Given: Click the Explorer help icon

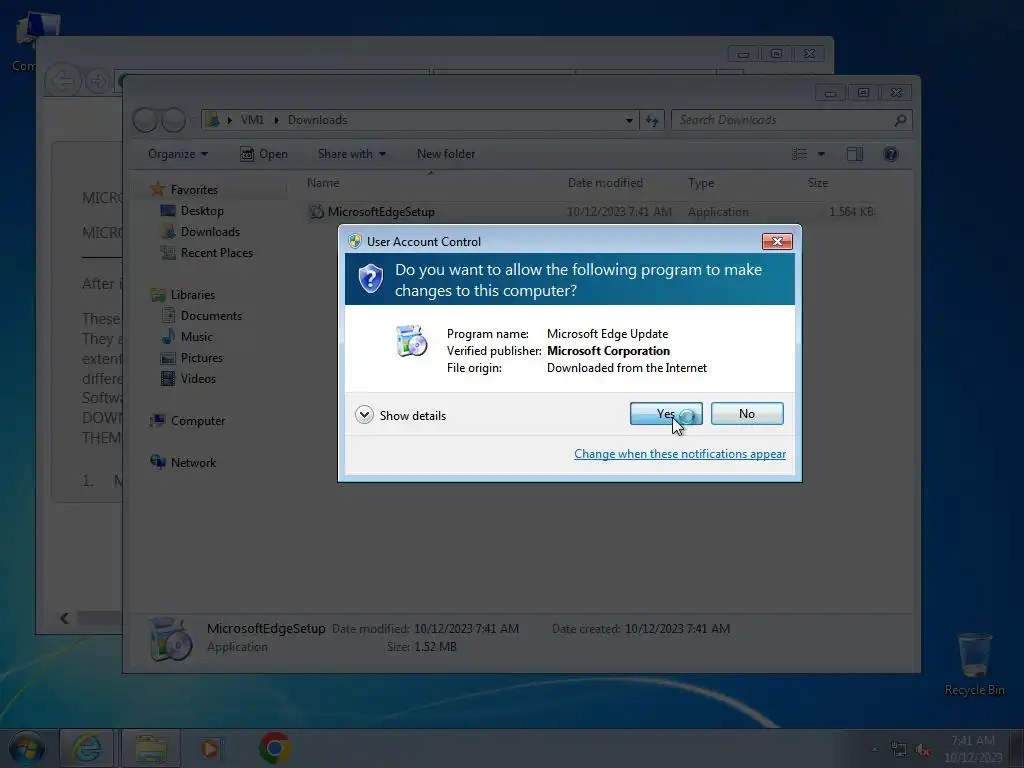Looking at the screenshot, I should click(x=890, y=154).
